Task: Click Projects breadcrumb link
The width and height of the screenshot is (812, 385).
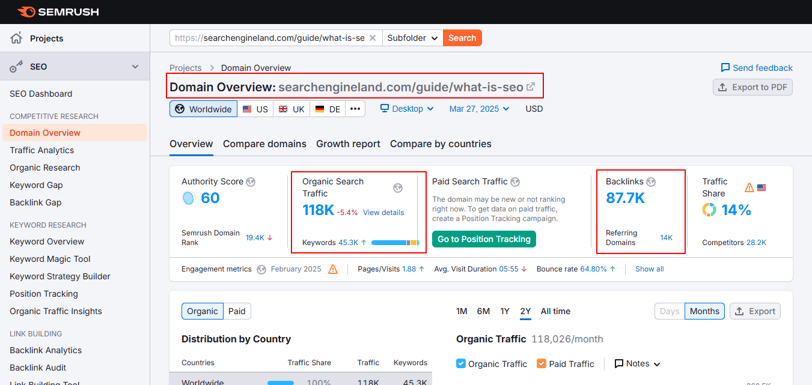Action: point(185,68)
